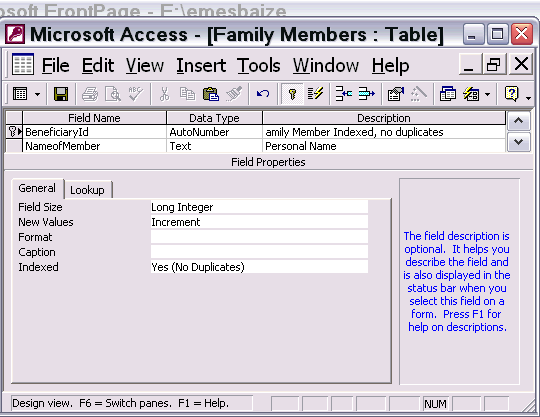Click the BeneficiaryId field name cell
The width and height of the screenshot is (540, 417).
click(94, 132)
